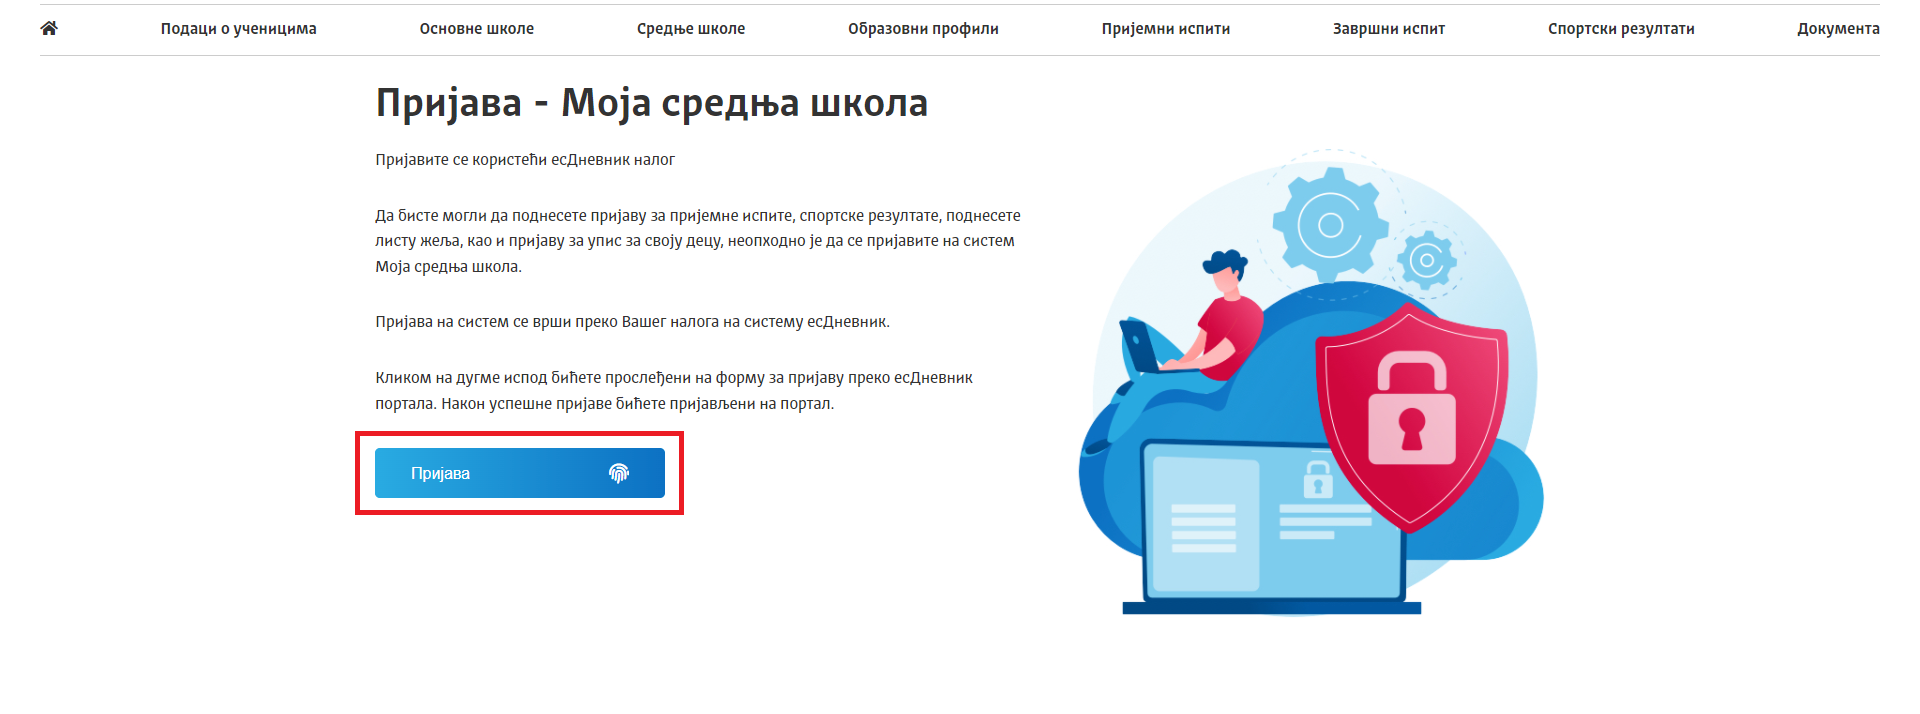
Task: Click paragraph starting Кликом на дугме
Action: tap(674, 391)
